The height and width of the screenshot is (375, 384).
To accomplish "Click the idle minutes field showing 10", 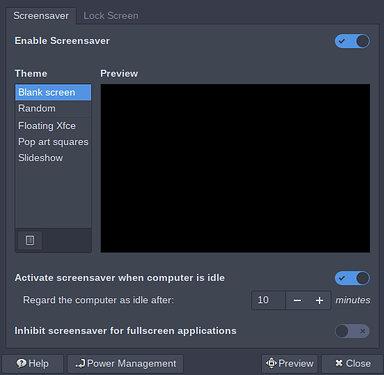I will pyautogui.click(x=268, y=300).
